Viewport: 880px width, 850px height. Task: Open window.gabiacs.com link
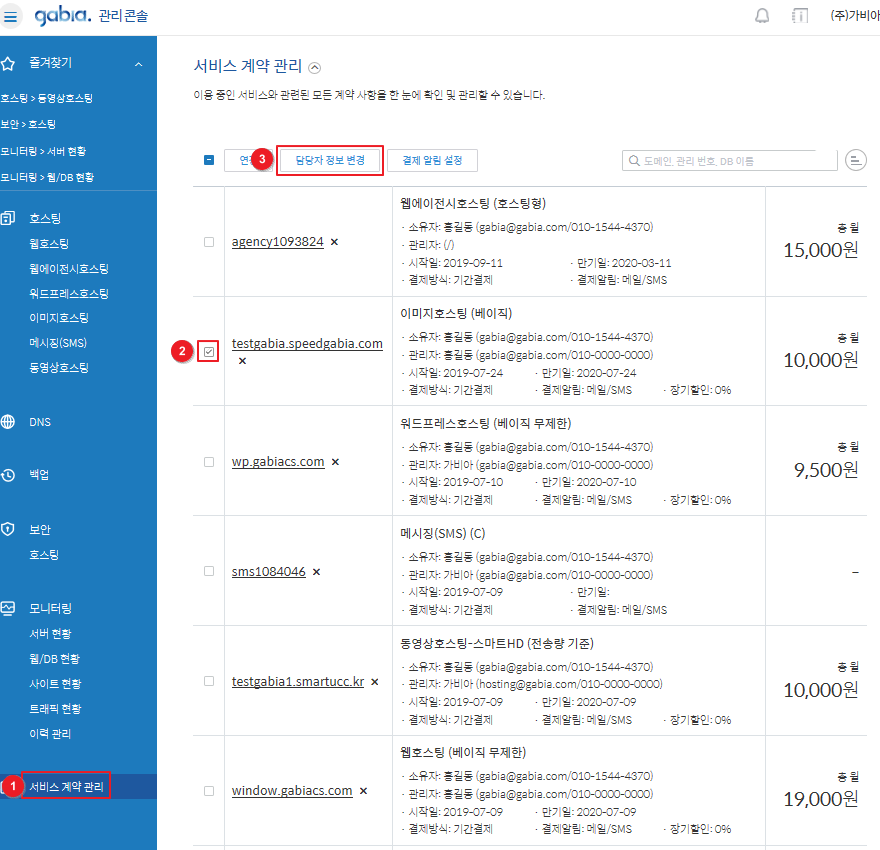point(292,791)
